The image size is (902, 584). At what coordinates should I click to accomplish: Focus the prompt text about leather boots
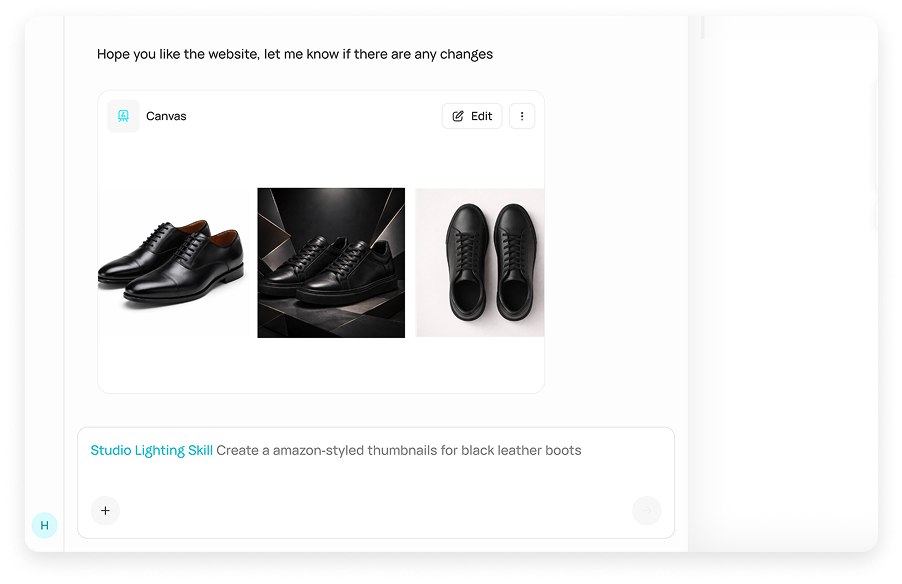coord(398,450)
